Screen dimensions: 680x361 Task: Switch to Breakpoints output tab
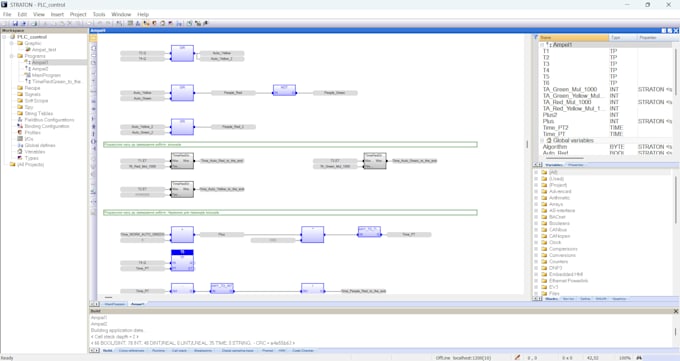click(x=203, y=351)
